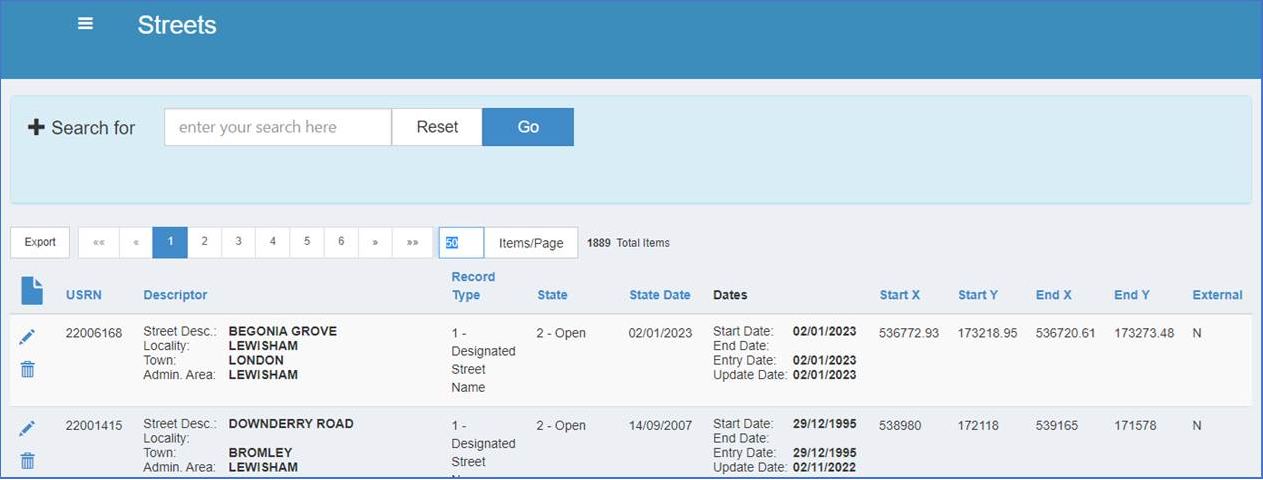Viewport: 1263px width, 480px height.
Task: Edit the BEGONIA GROVE street record
Action: pyautogui.click(x=28, y=339)
